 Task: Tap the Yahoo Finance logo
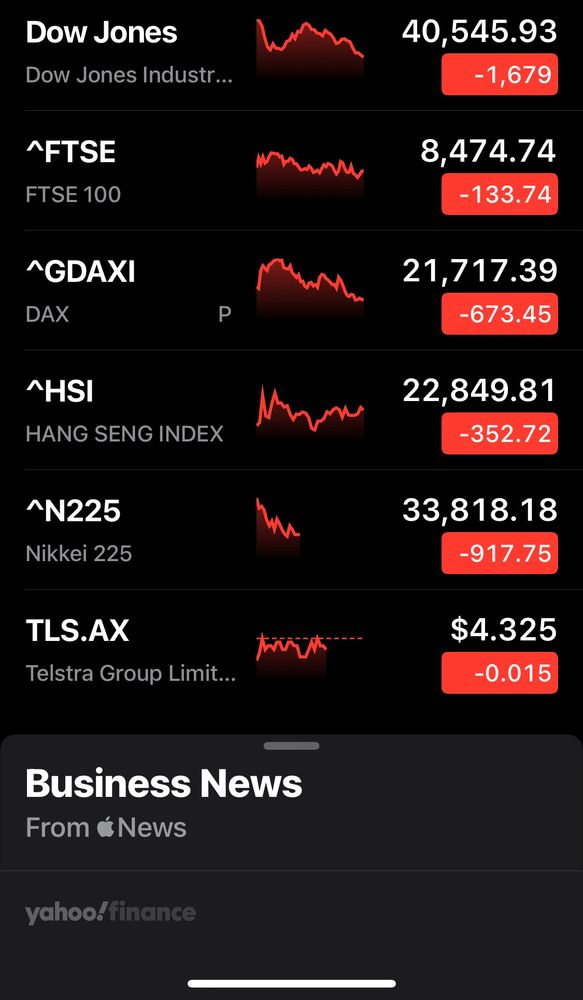coord(109,911)
